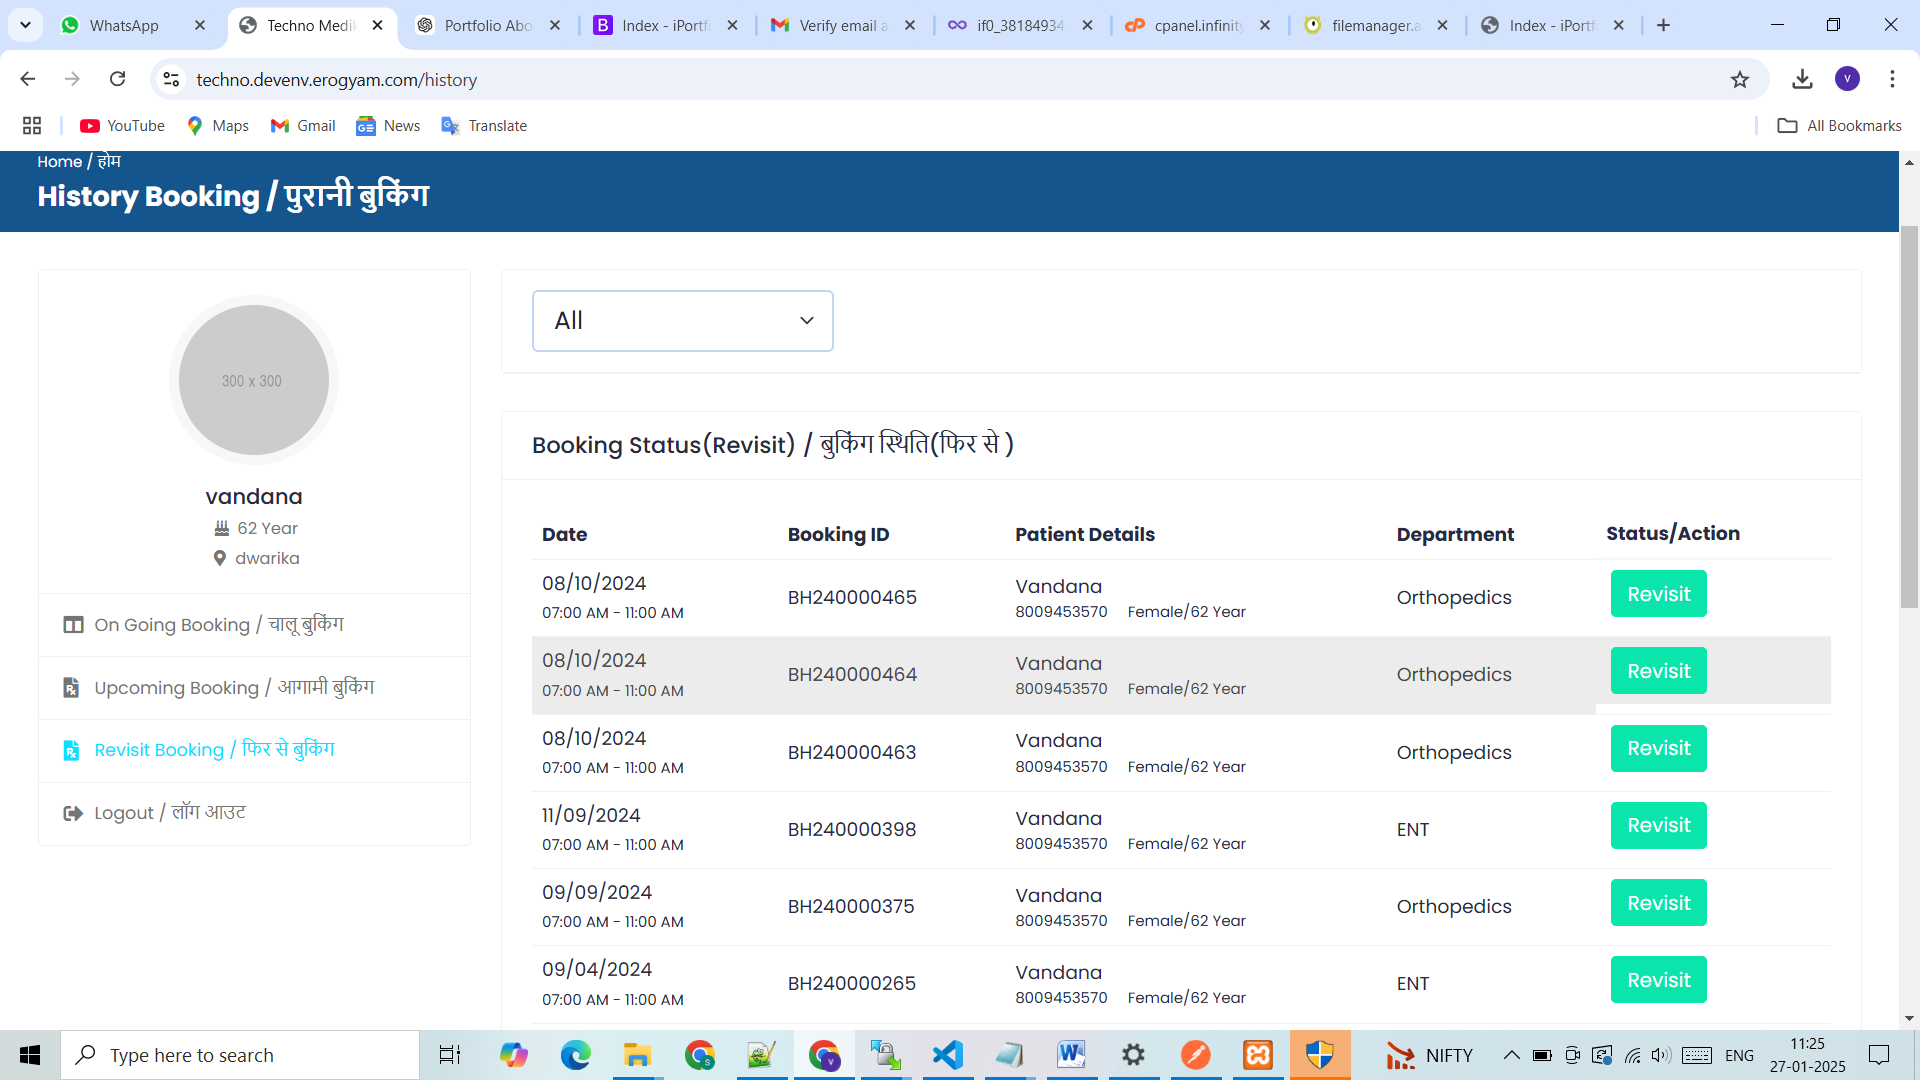Click the taskbar search box
The height and width of the screenshot is (1080, 1920).
(x=240, y=1055)
